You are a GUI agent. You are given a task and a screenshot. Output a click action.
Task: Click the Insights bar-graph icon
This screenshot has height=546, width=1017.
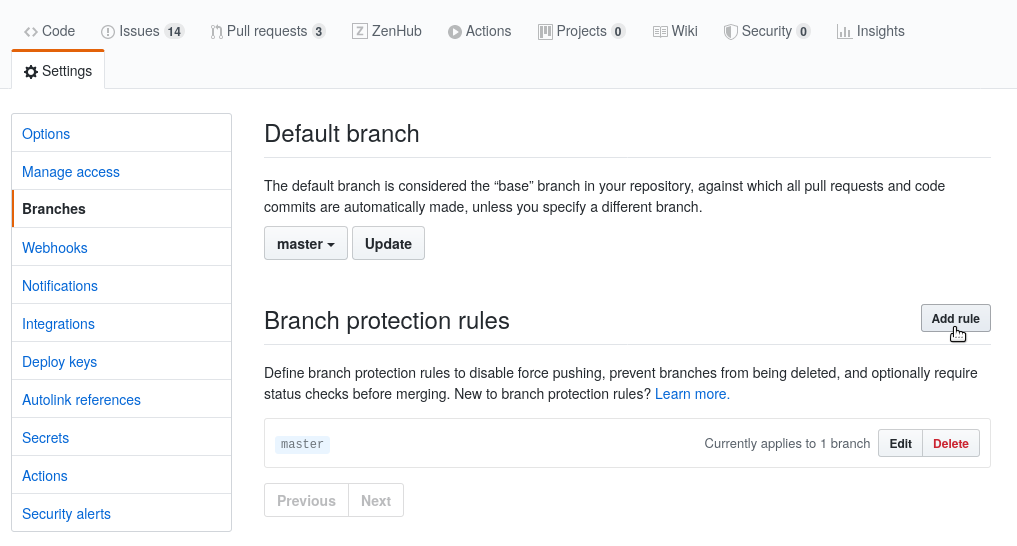tap(844, 32)
